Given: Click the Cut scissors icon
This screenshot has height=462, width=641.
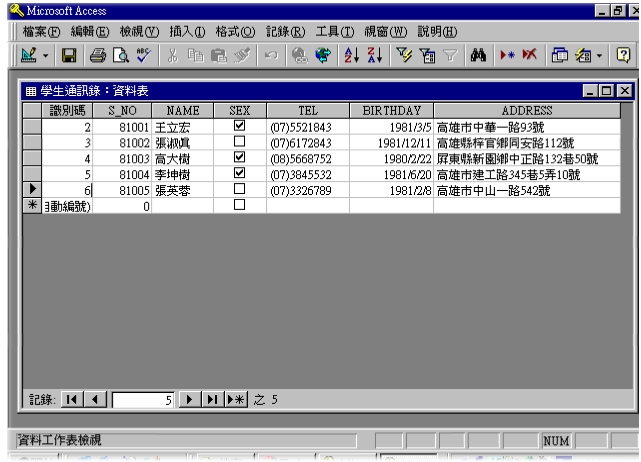Looking at the screenshot, I should tap(173, 55).
